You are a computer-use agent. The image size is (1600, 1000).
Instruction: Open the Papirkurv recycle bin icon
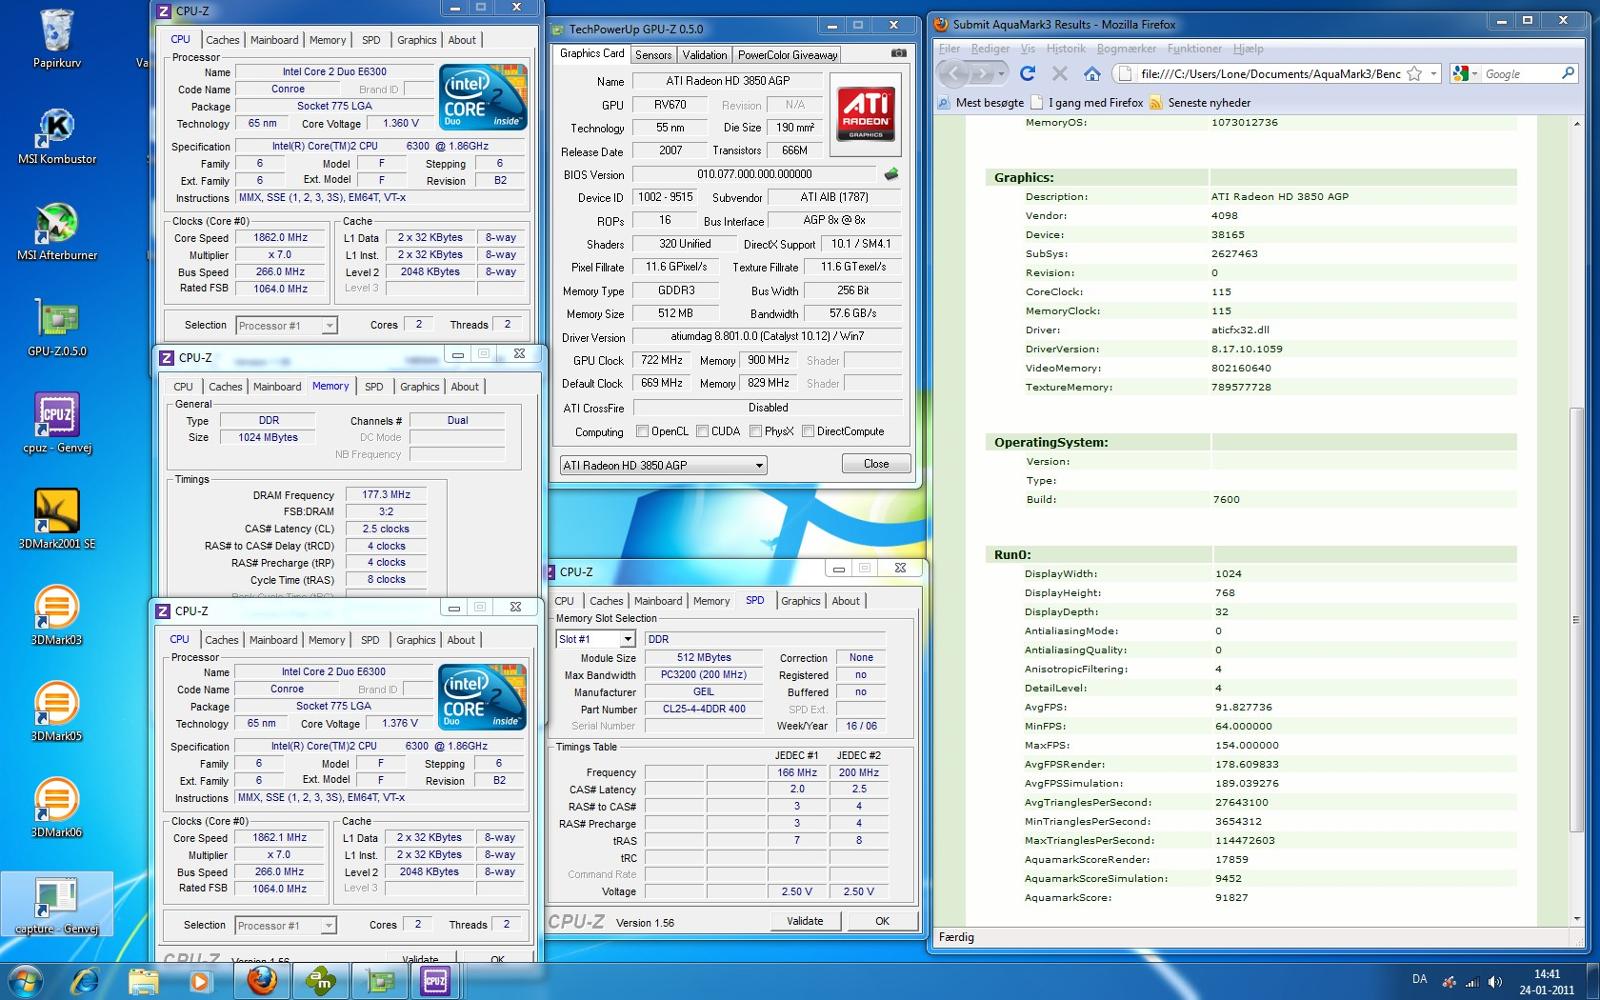pyautogui.click(x=57, y=38)
